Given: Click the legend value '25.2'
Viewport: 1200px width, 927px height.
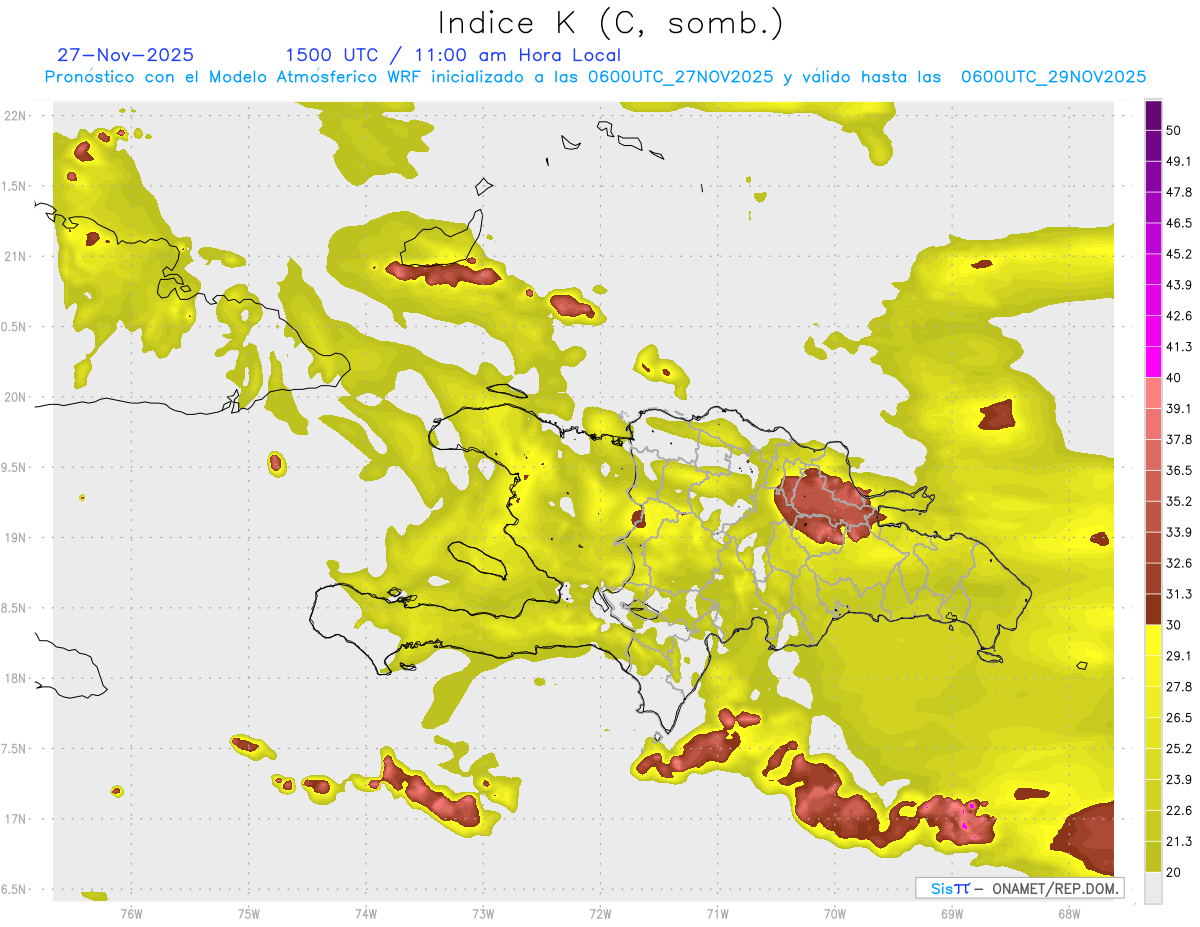Looking at the screenshot, I should click(1179, 749).
